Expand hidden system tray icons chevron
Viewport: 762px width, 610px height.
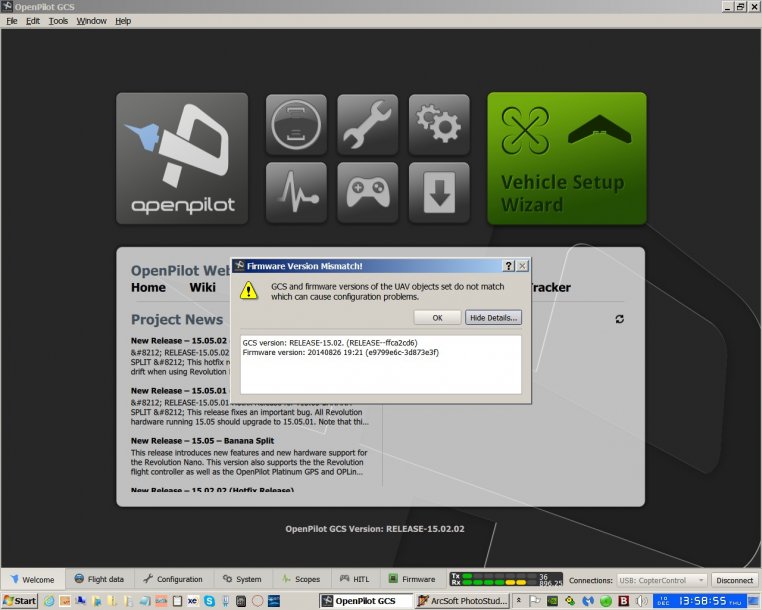519,601
